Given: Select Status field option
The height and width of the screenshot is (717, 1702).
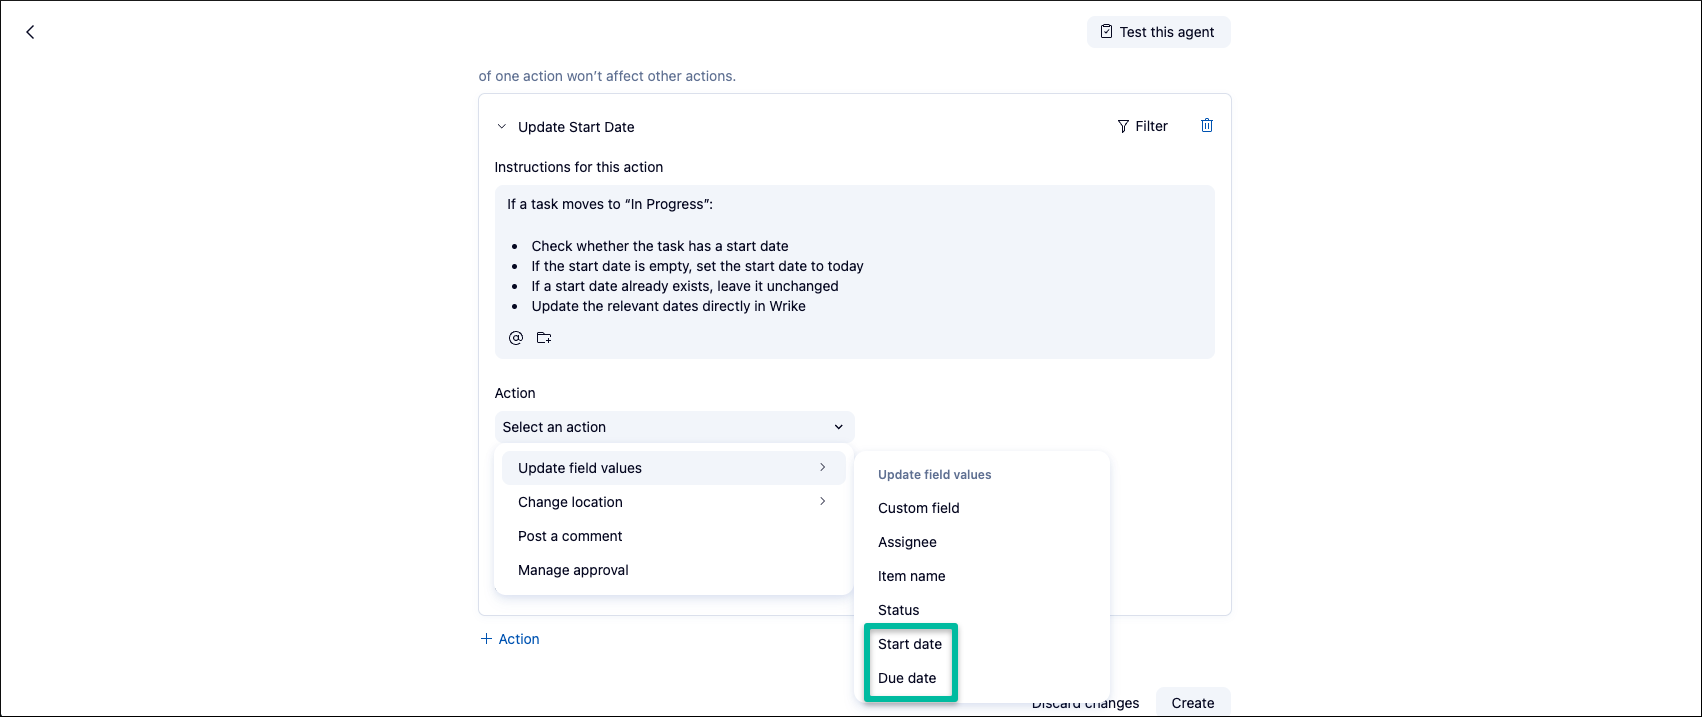Looking at the screenshot, I should 898,610.
